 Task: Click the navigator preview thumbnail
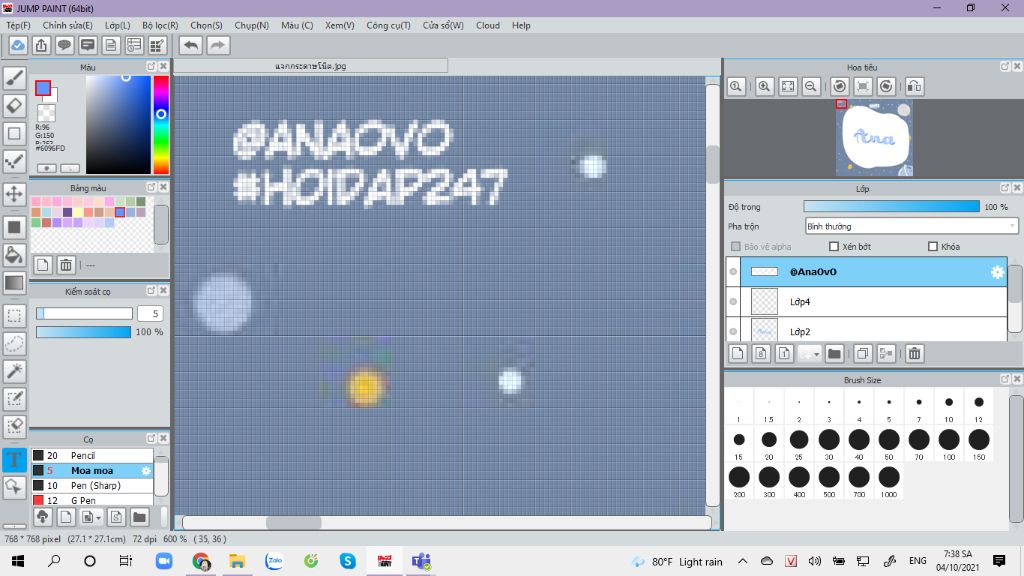[x=874, y=138]
